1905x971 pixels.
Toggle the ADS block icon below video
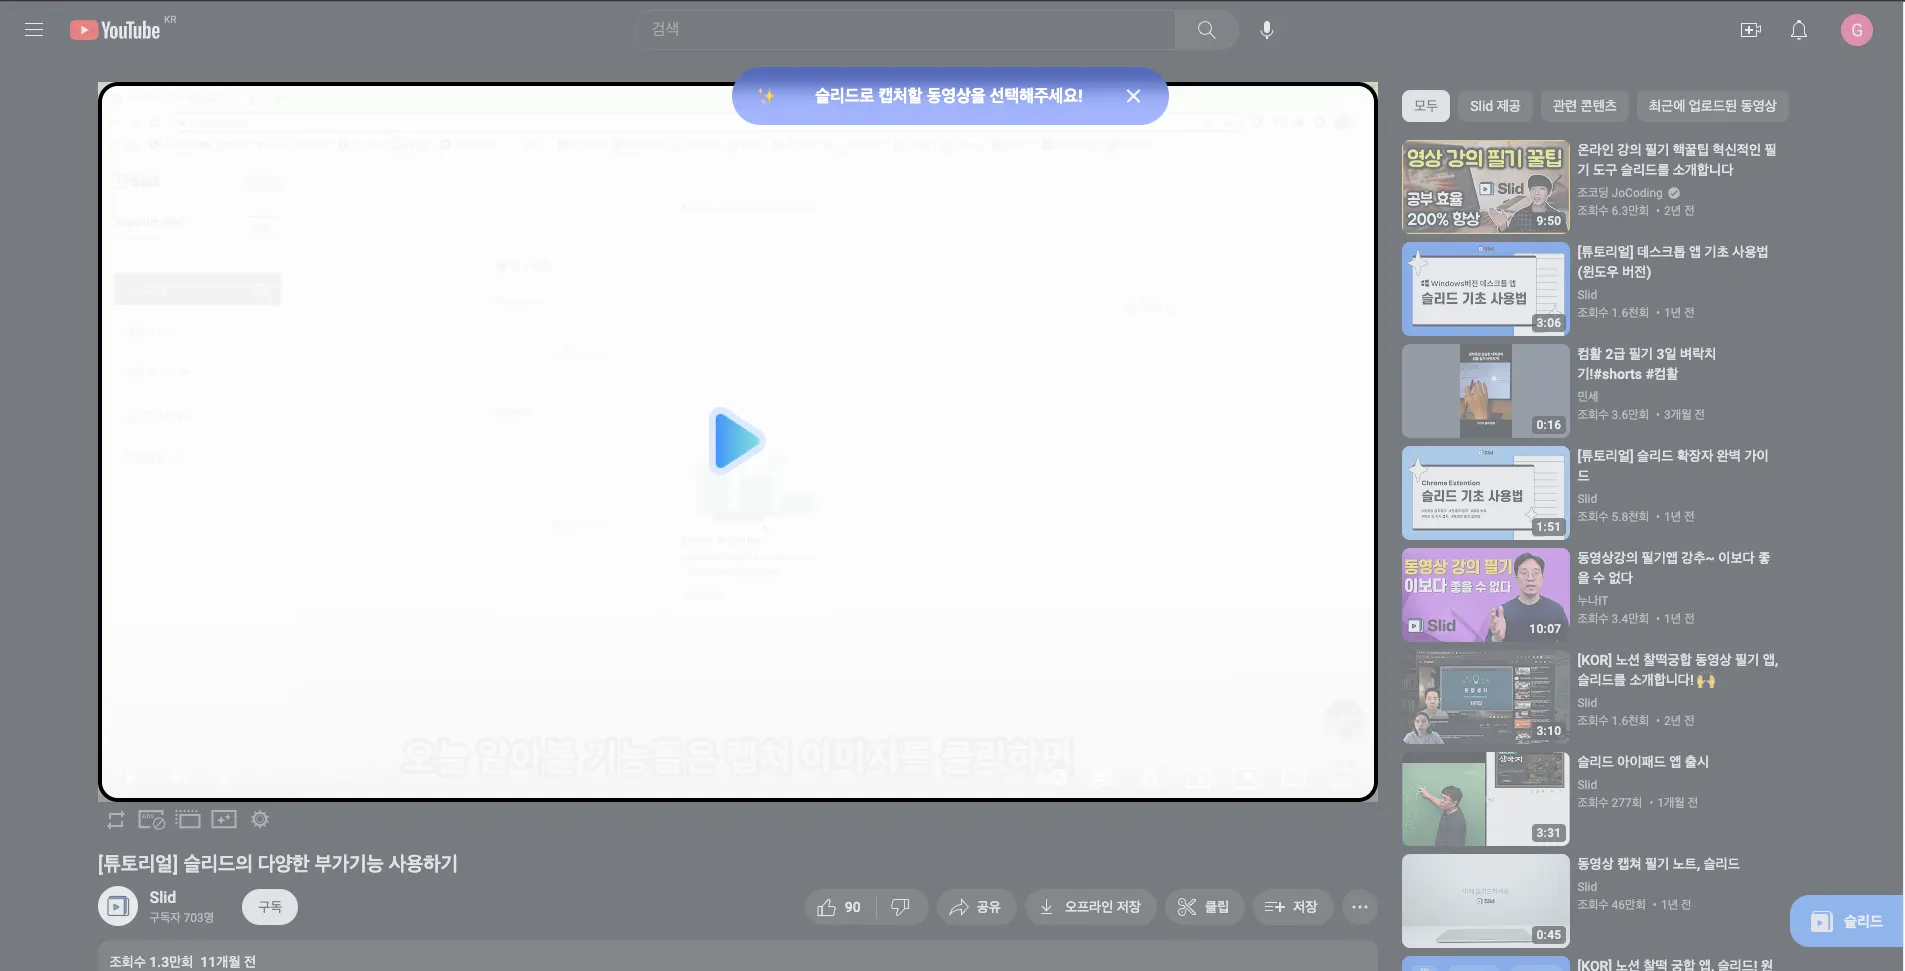(x=151, y=820)
